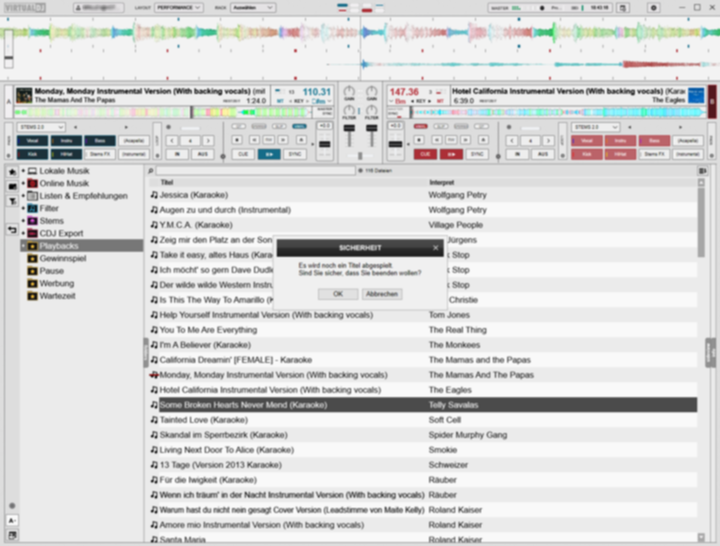The width and height of the screenshot is (720, 546).
Task: Confirm the dialog with OK
Action: pyautogui.click(x=338, y=294)
